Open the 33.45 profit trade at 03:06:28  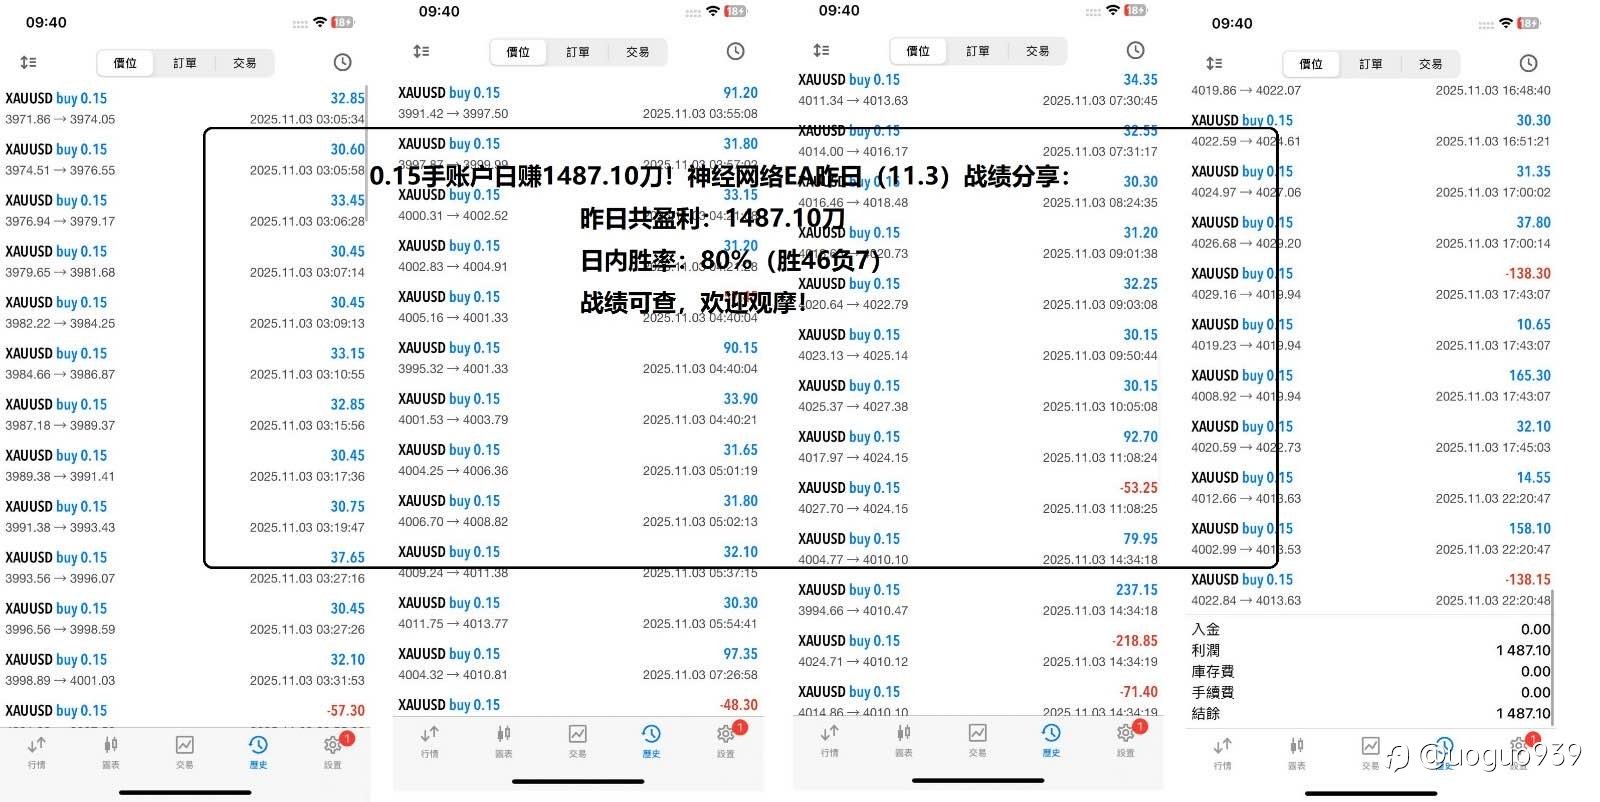185,210
